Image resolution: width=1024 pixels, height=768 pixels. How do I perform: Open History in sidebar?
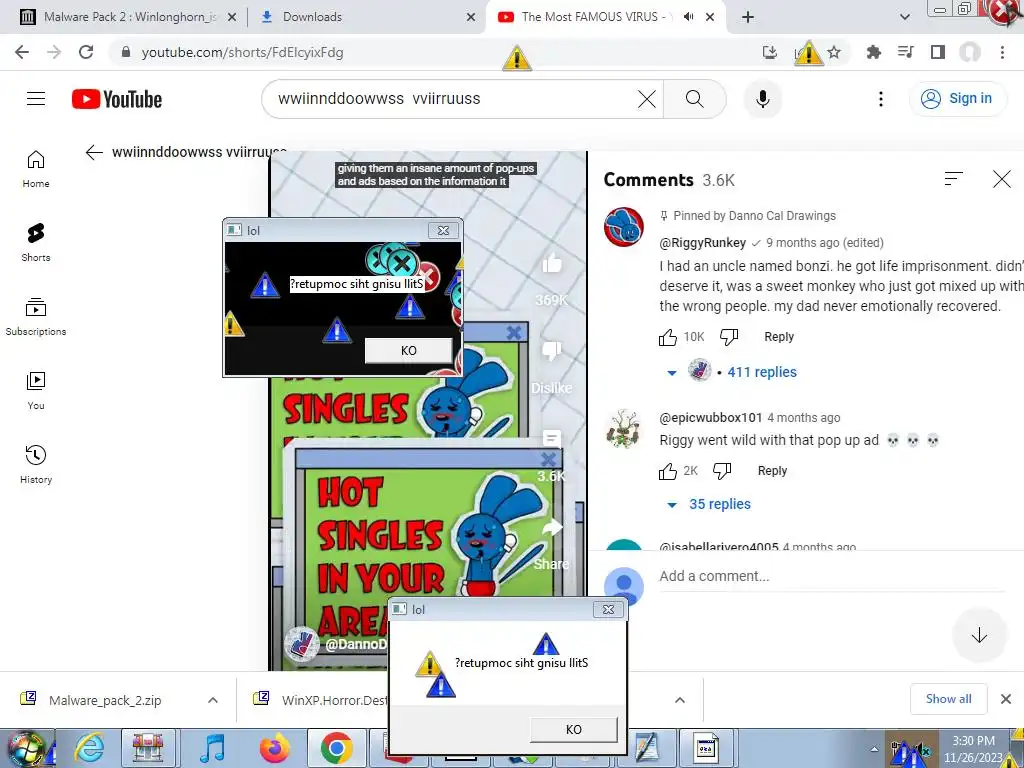36,464
